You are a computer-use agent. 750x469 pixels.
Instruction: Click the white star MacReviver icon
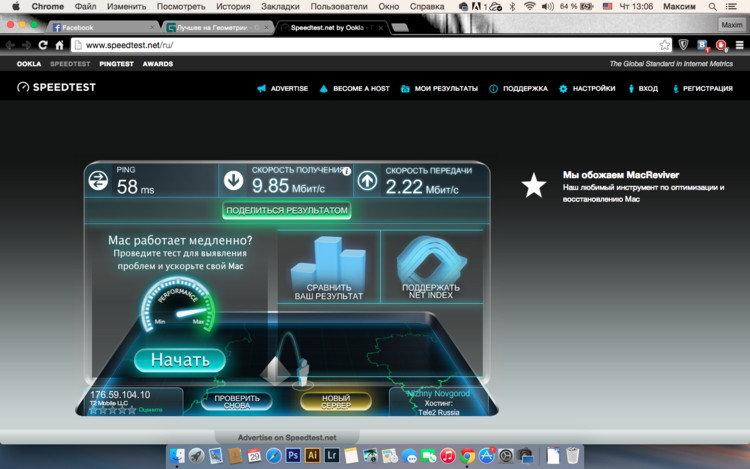coord(534,185)
